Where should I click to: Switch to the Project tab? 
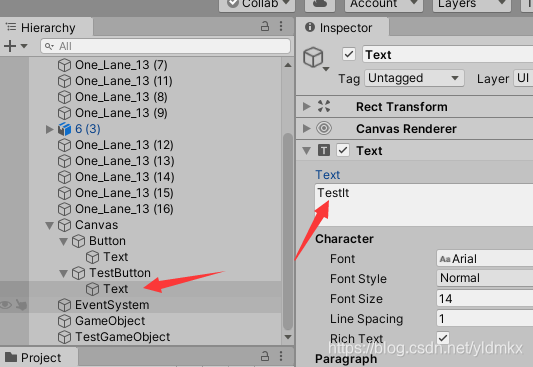click(x=39, y=357)
